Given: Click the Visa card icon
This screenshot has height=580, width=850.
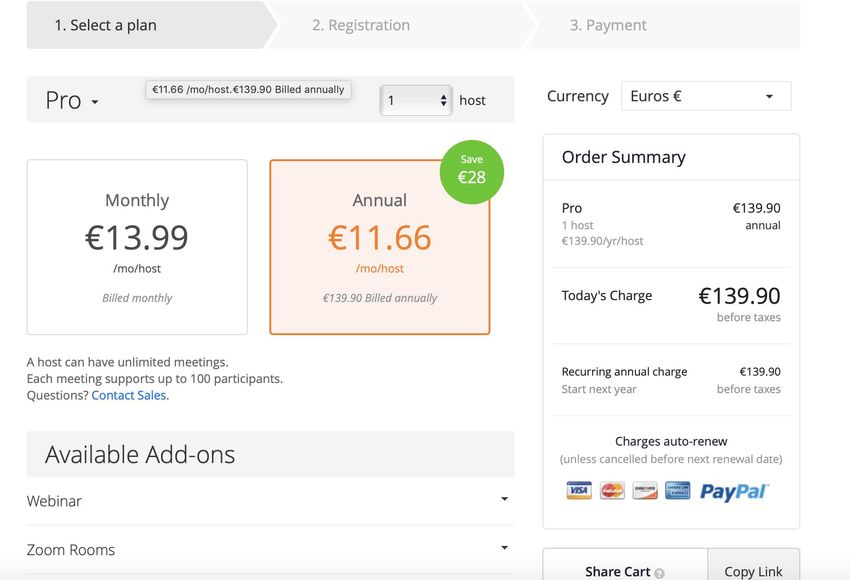Looking at the screenshot, I should pyautogui.click(x=578, y=491).
